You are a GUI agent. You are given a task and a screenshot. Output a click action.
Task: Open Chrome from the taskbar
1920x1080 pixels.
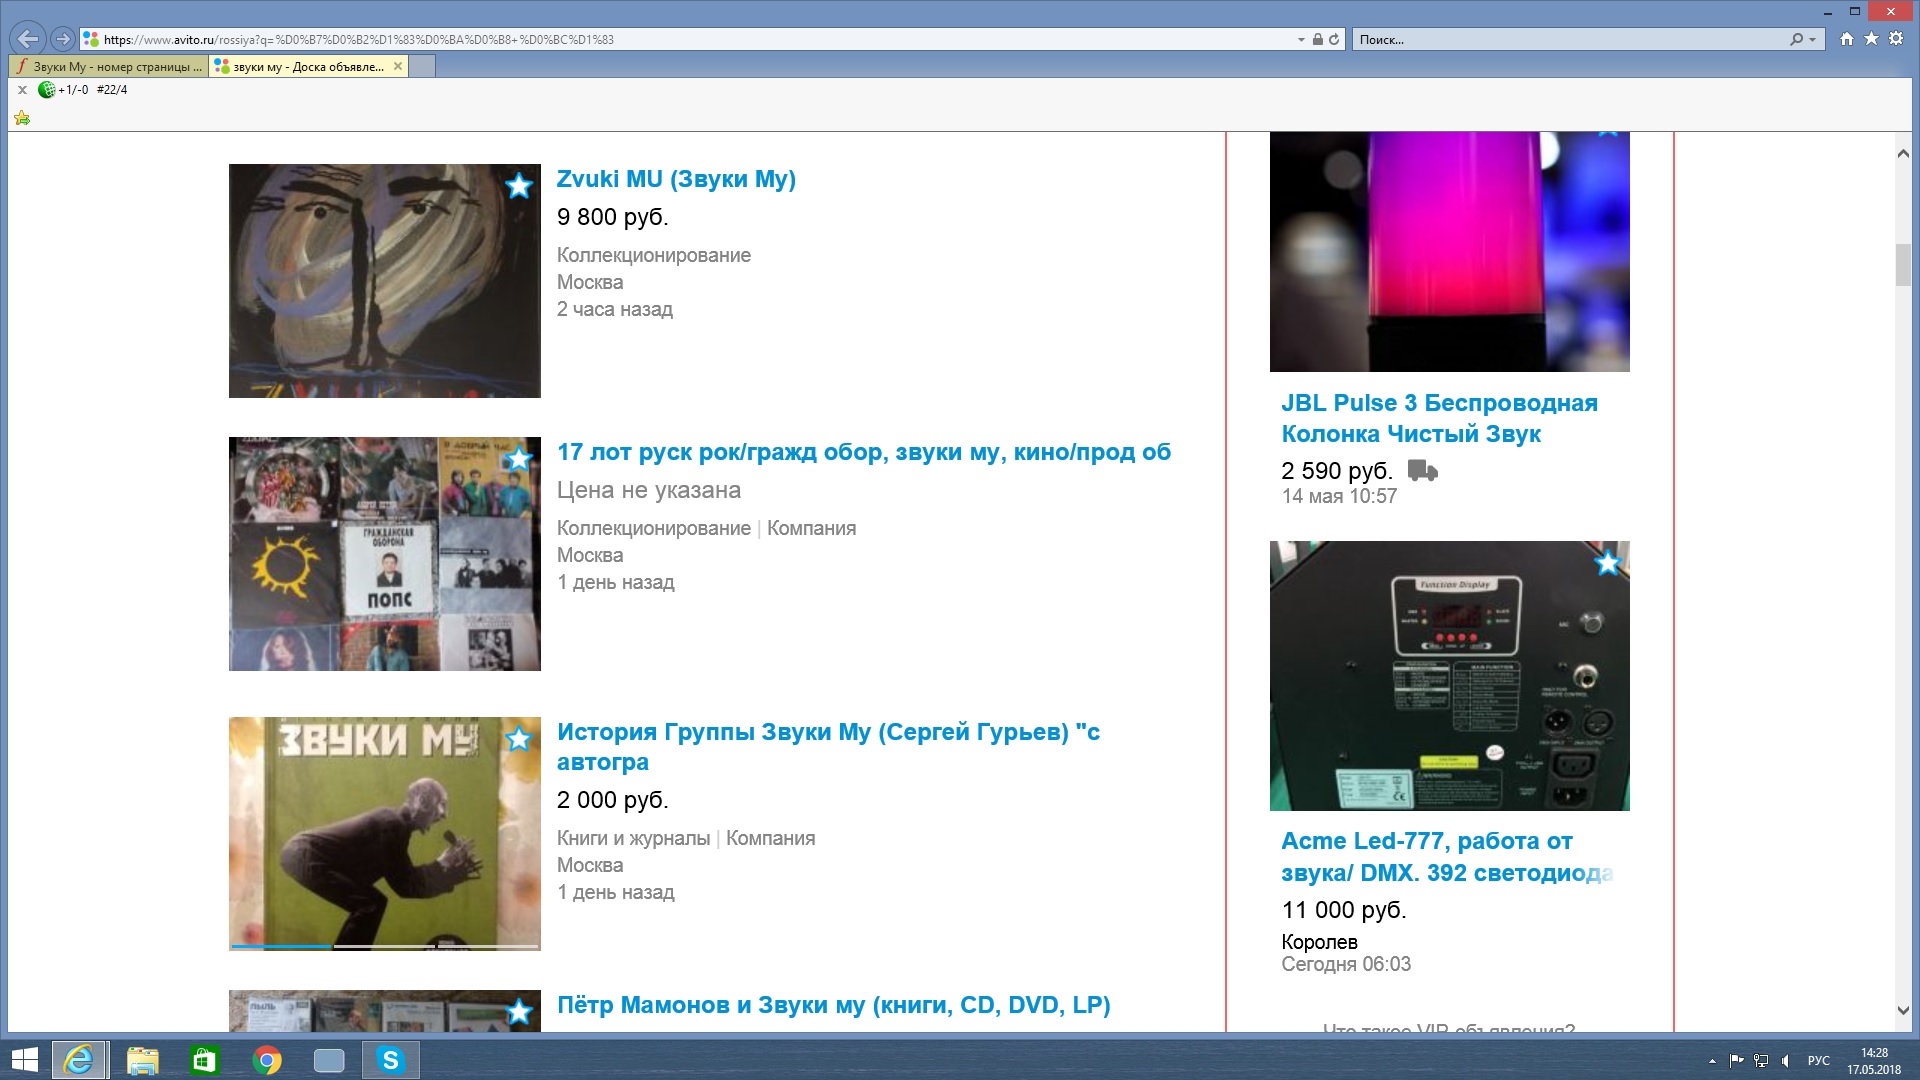267,1060
